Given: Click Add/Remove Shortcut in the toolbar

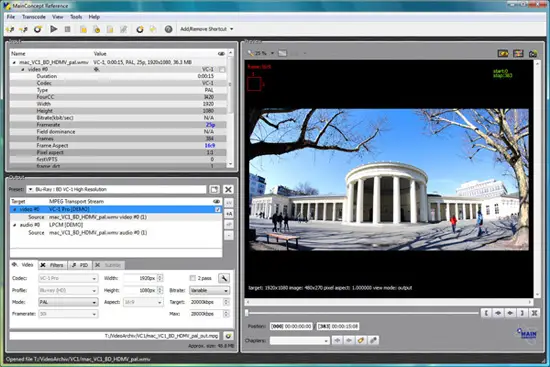Looking at the screenshot, I should point(207,29).
